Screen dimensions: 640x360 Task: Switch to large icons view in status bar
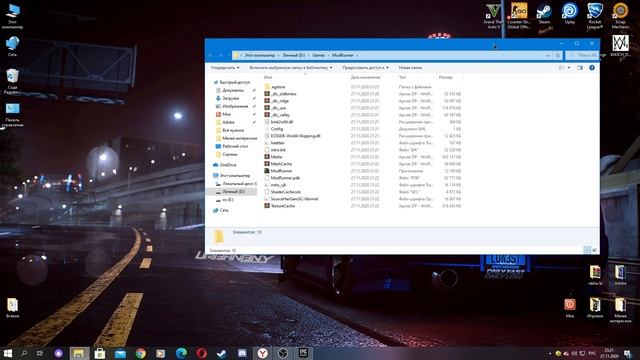[594, 250]
